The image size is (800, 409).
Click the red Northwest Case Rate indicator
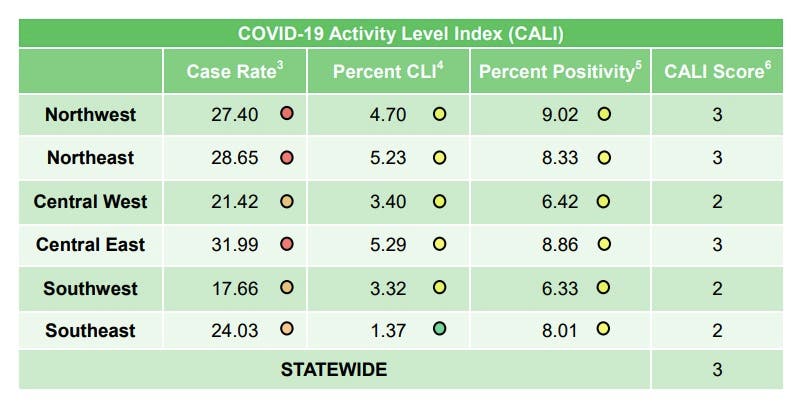287,115
